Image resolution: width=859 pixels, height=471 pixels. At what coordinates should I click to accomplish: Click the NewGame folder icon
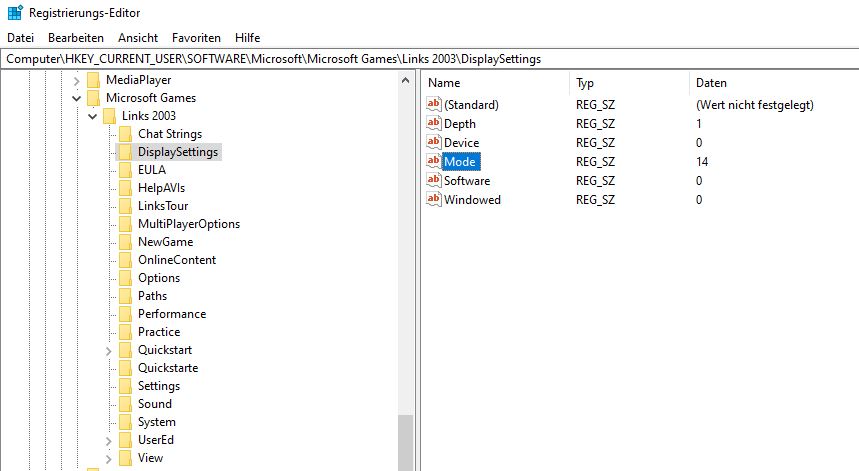(x=125, y=242)
